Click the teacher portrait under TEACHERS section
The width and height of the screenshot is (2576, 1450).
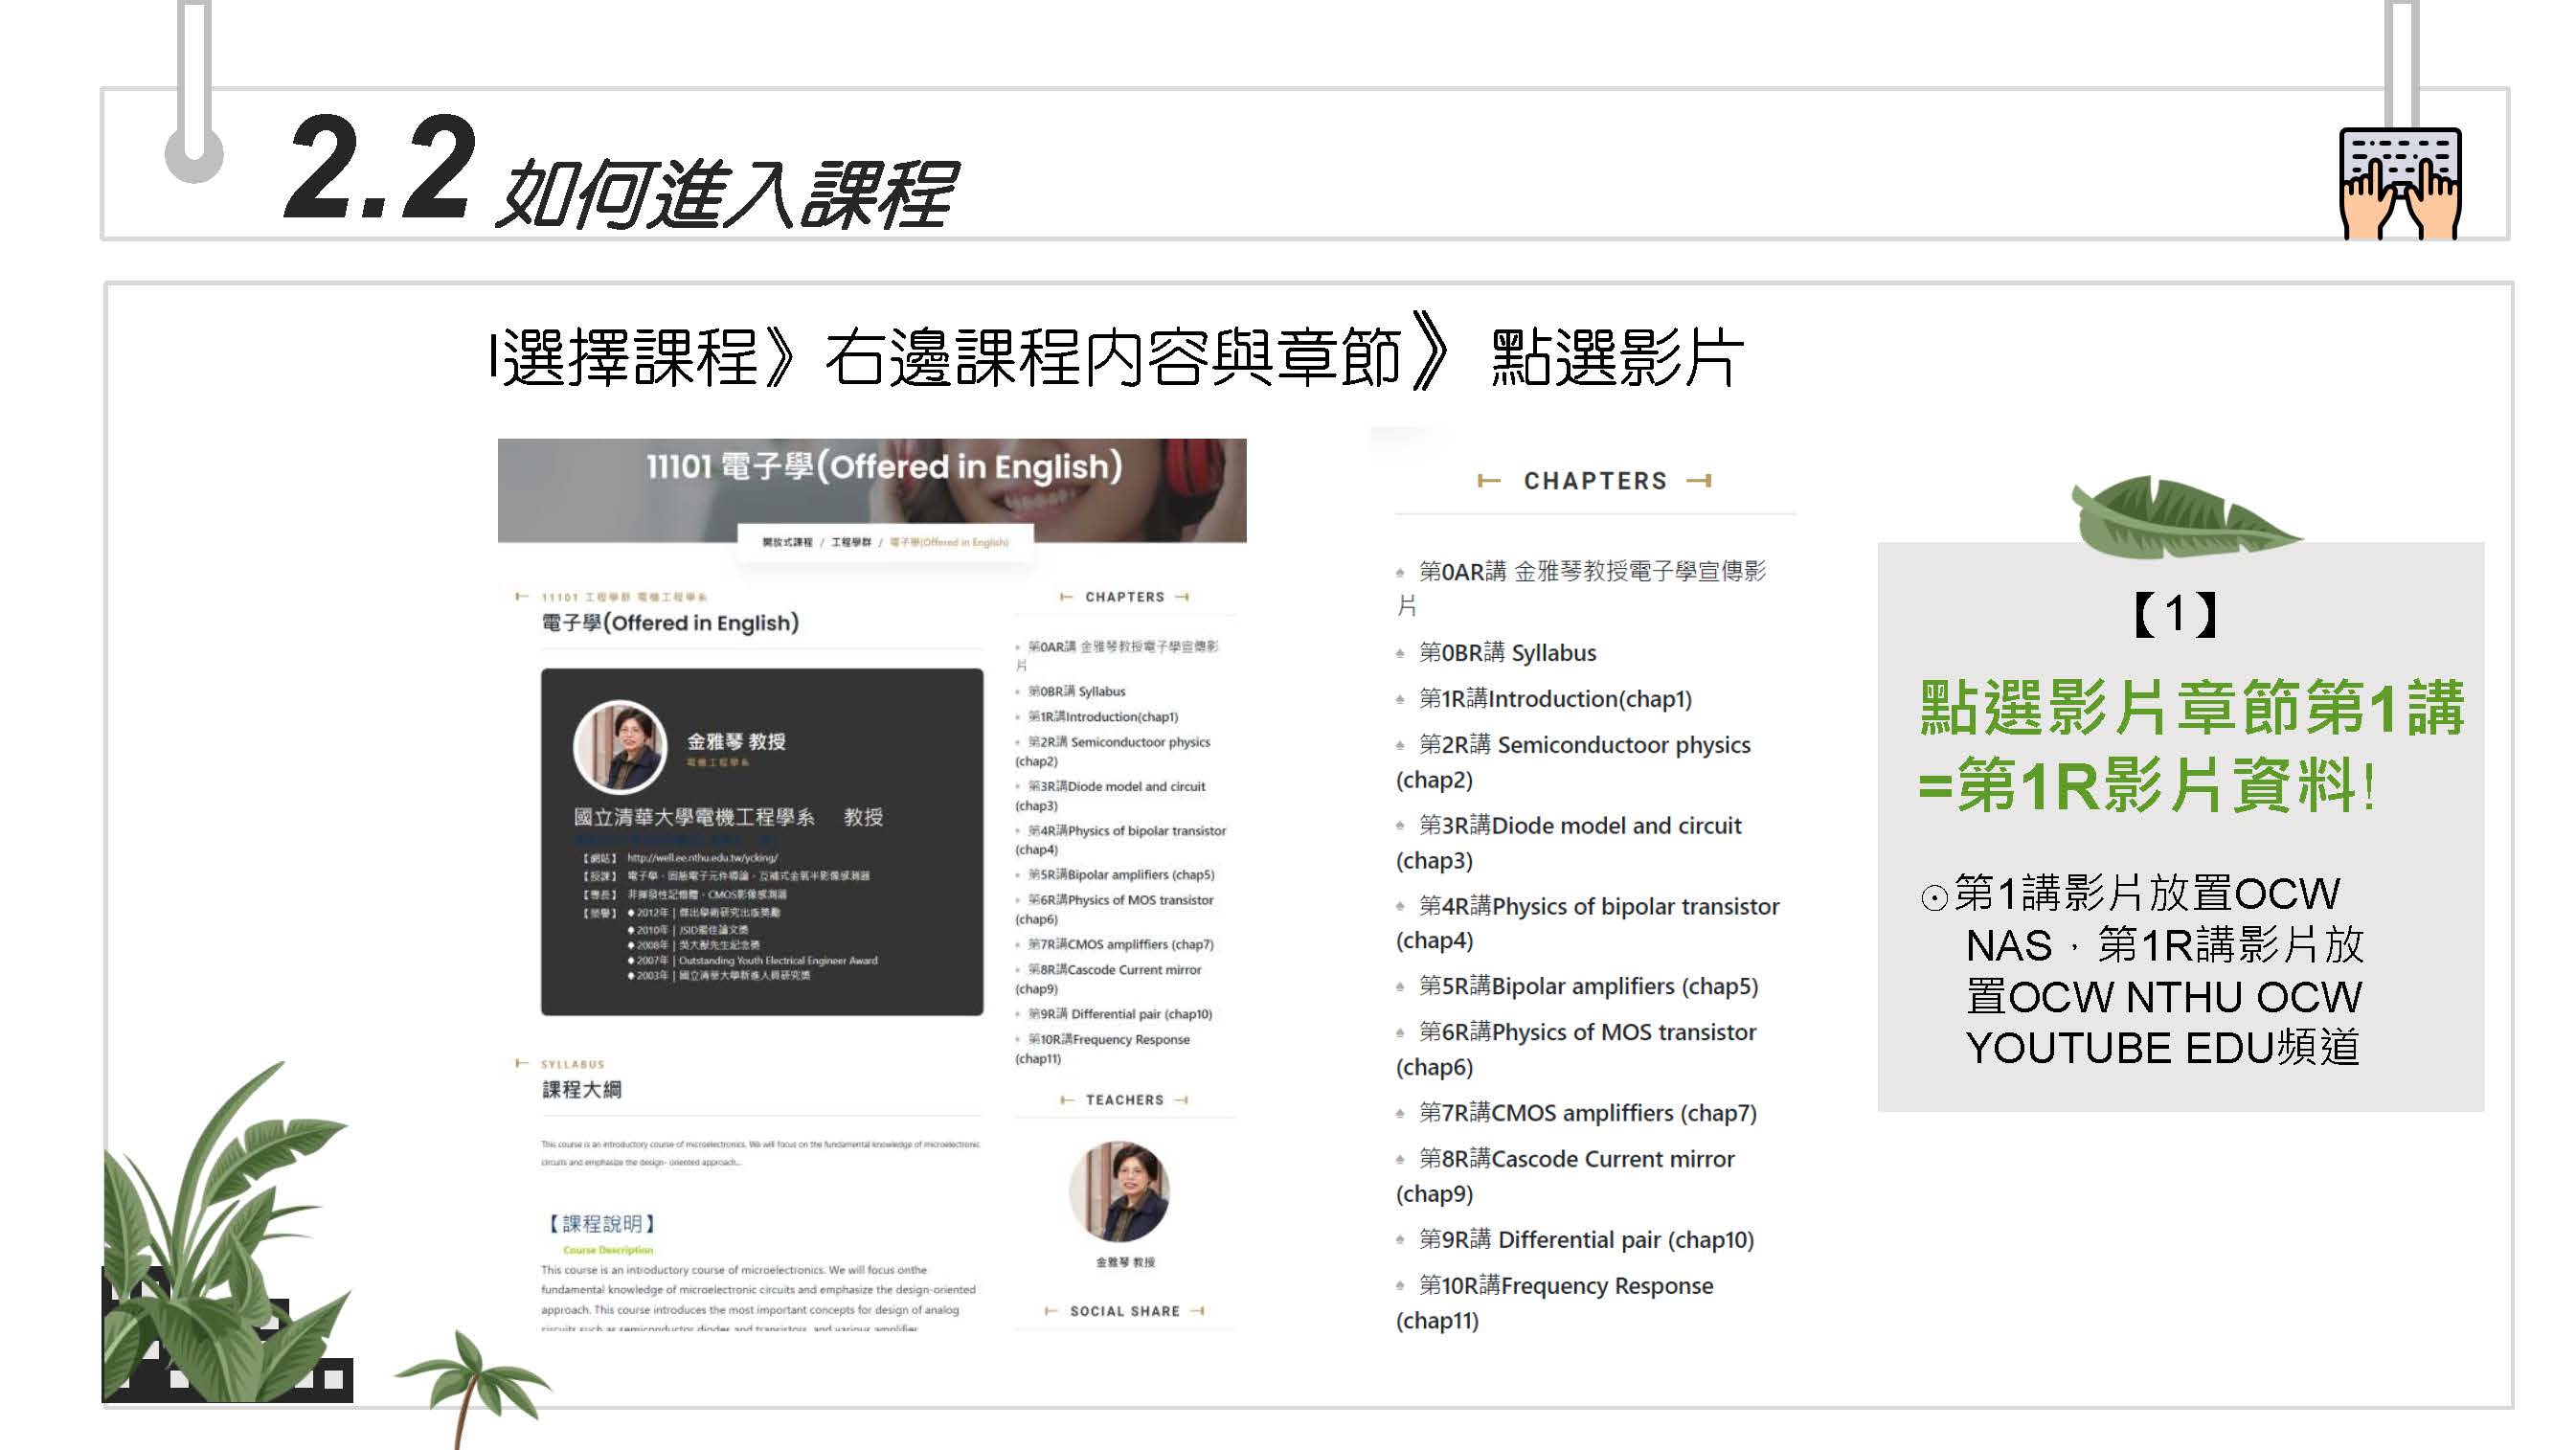click(1119, 1191)
